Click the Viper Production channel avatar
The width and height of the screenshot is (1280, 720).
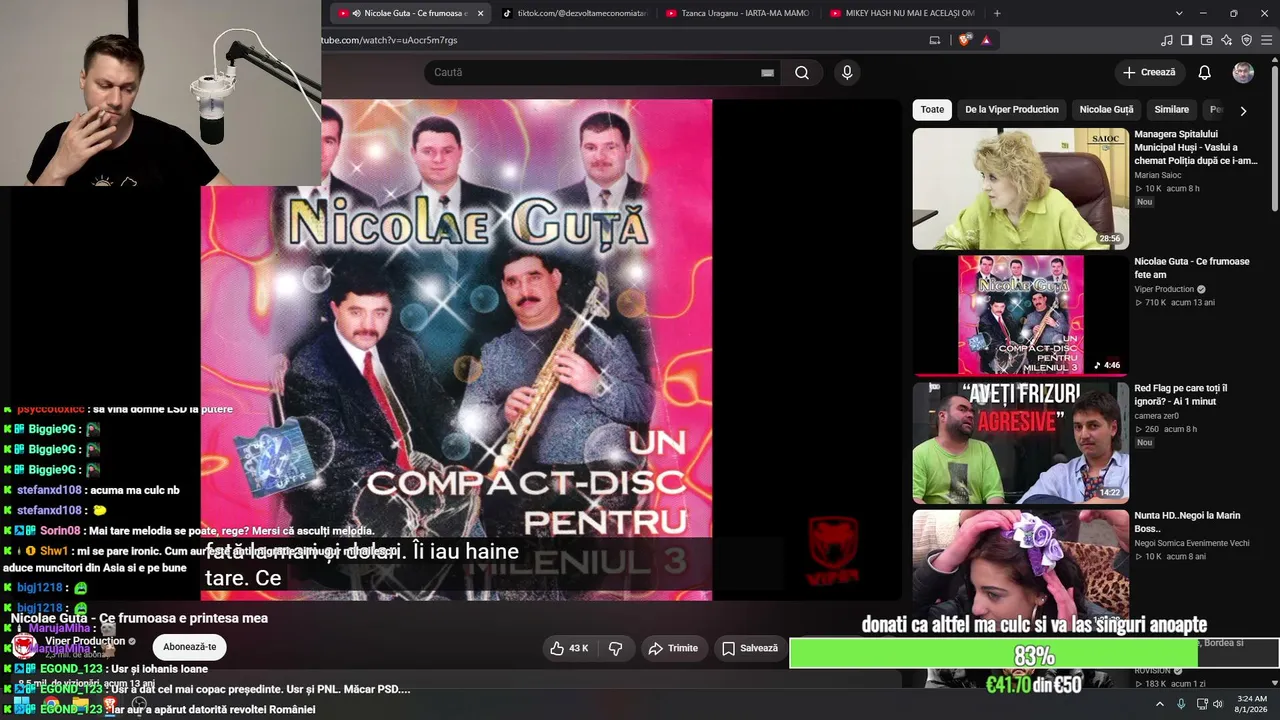(x=24, y=646)
